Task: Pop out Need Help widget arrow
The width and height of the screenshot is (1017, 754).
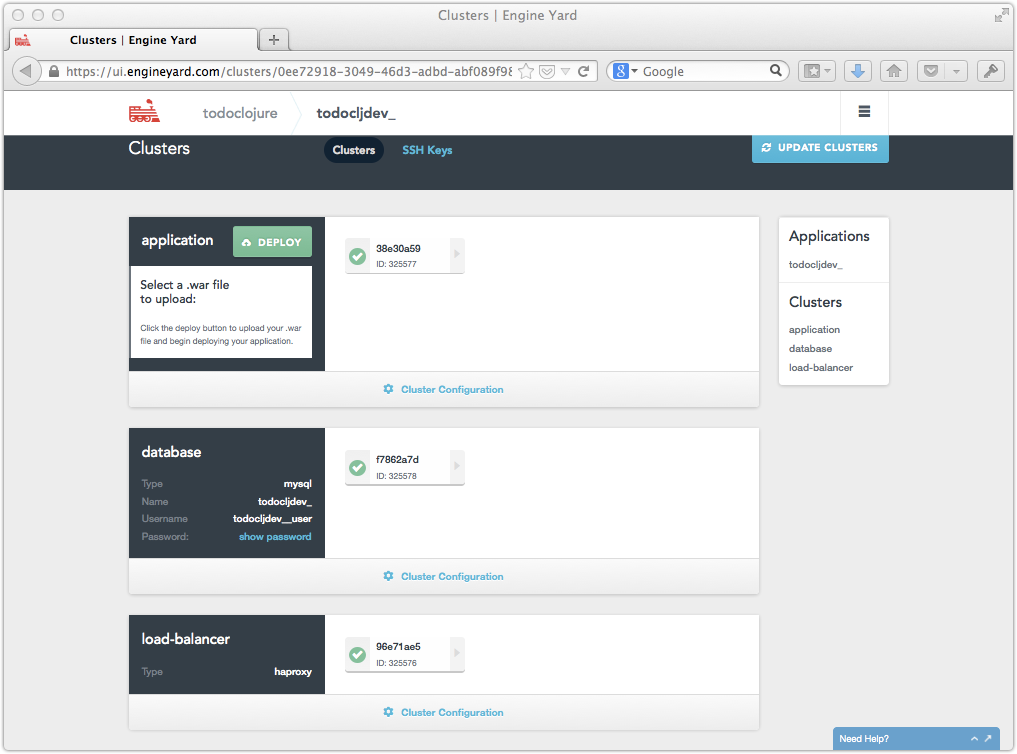Action: pos(988,738)
